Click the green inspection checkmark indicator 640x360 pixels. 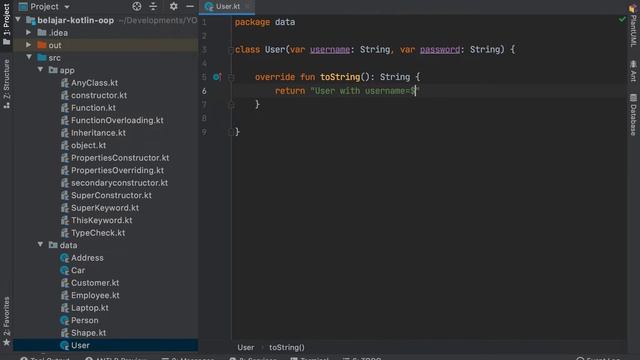(x=622, y=19)
